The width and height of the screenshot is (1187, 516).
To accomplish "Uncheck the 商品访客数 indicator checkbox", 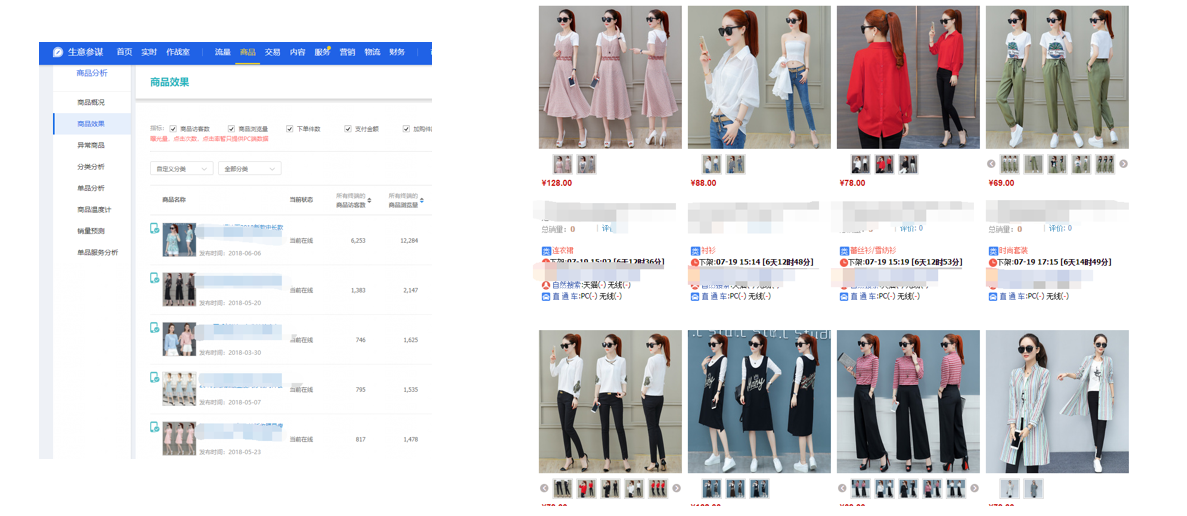I will 173,129.
